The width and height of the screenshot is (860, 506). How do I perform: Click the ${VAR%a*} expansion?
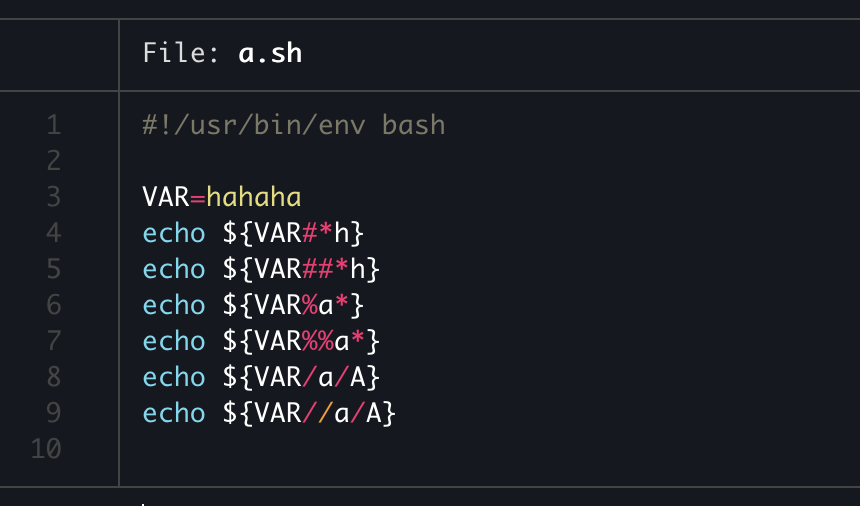293,305
